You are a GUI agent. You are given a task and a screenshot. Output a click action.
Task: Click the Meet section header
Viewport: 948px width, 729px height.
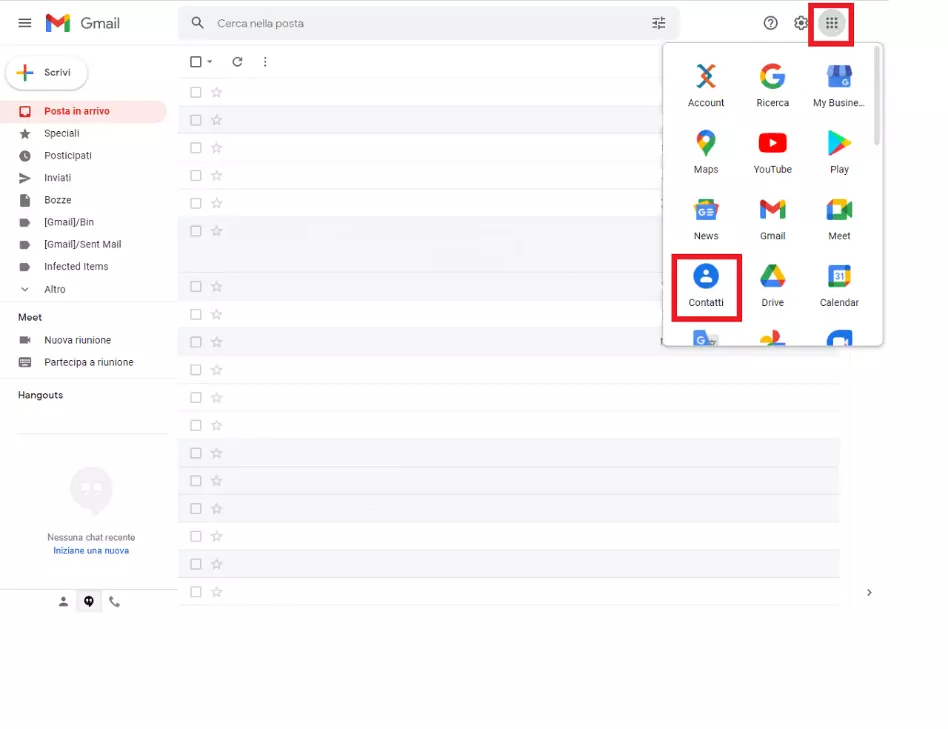tap(30, 317)
